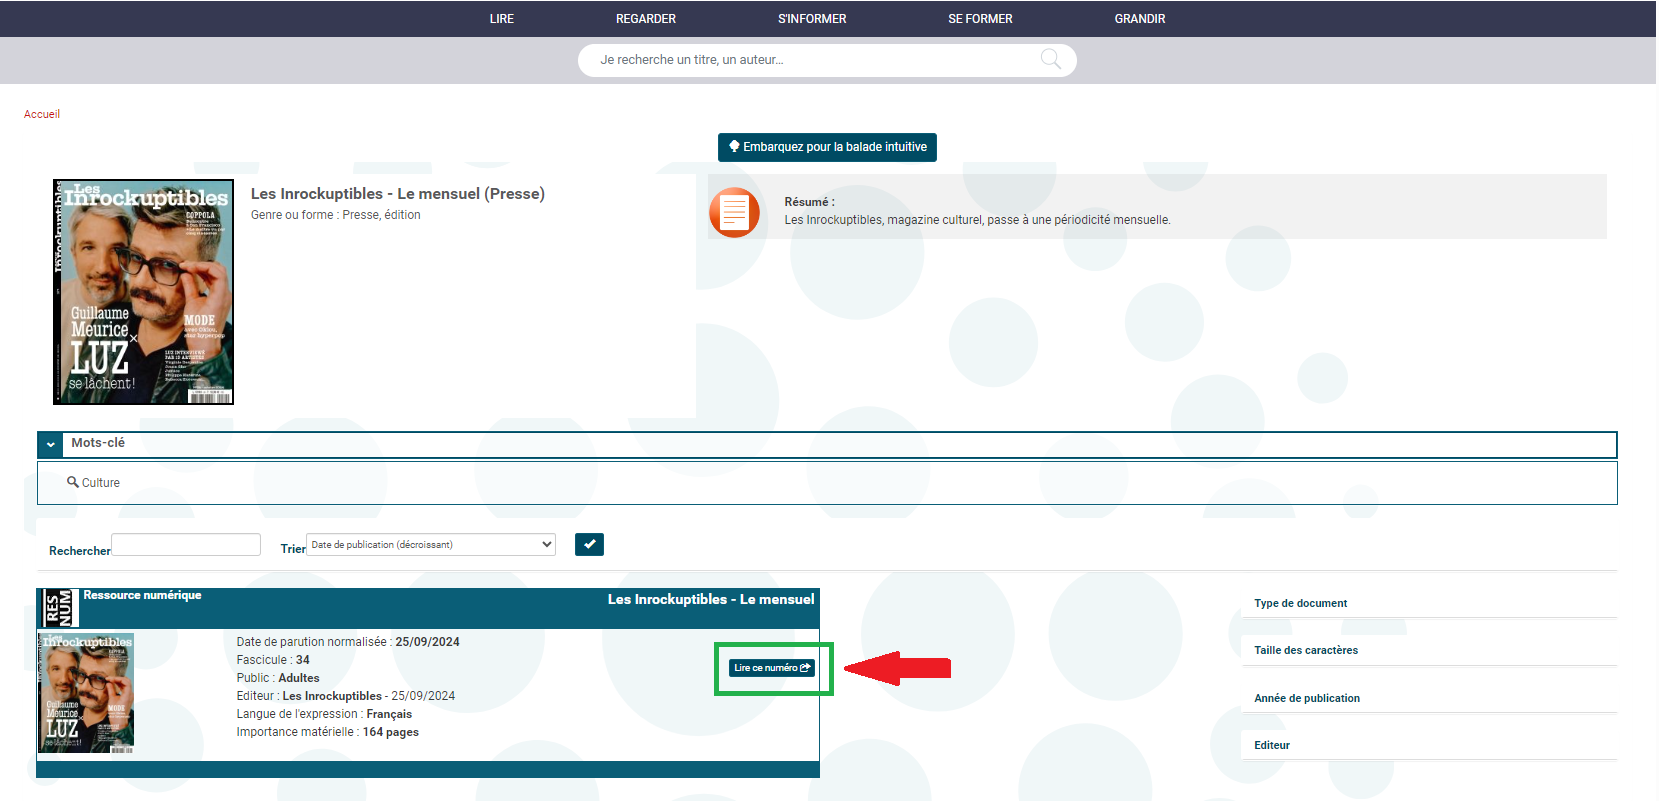The width and height of the screenshot is (1659, 801).
Task: Click the Rechercher text input field
Action: click(x=186, y=545)
